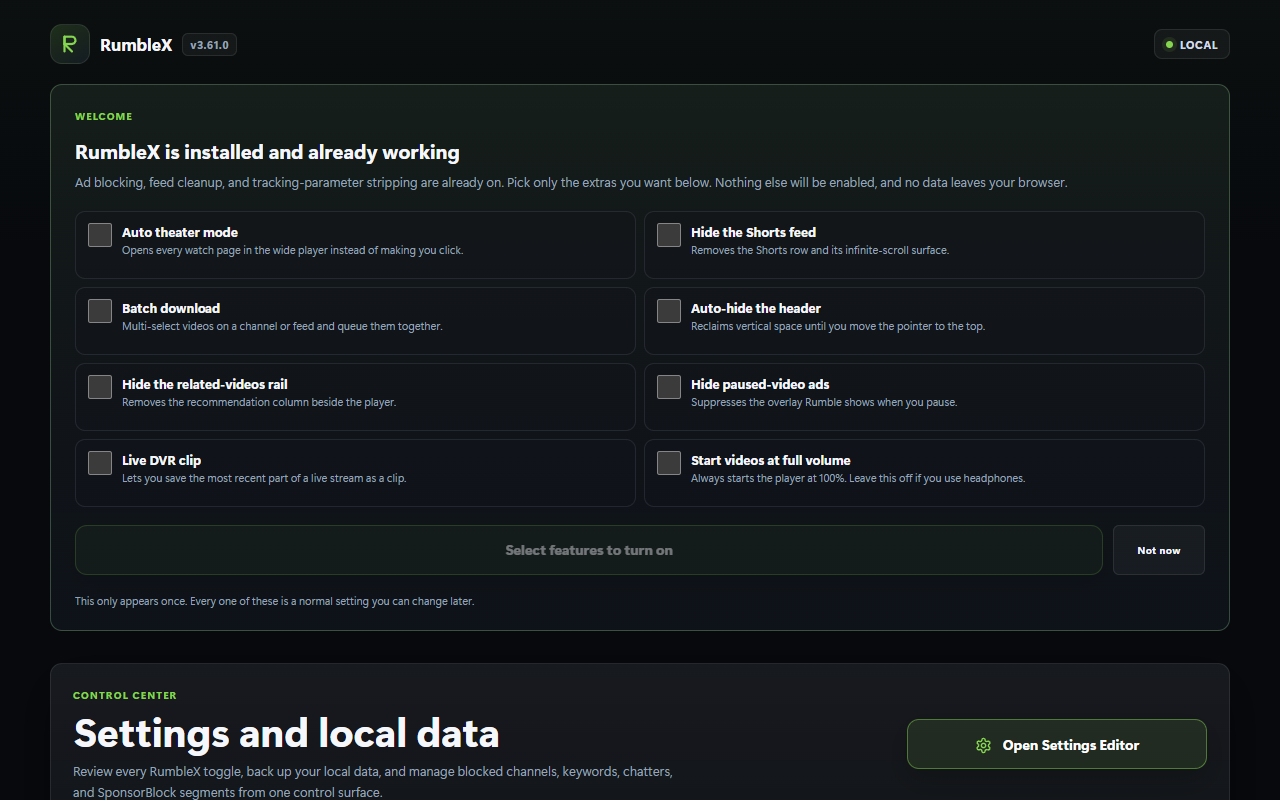Viewport: 1280px width, 800px height.
Task: Click the text about headphones under full volume
Action: (858, 478)
